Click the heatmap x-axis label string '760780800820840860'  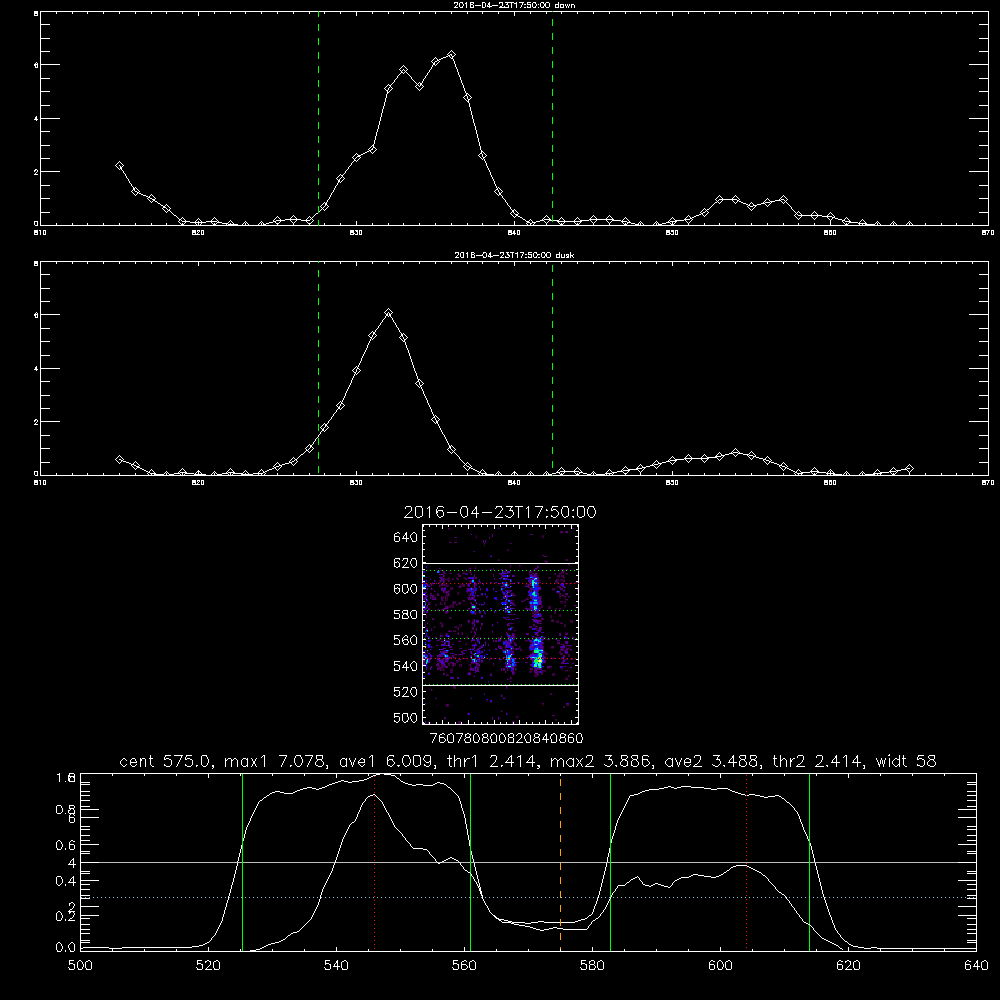[506, 738]
